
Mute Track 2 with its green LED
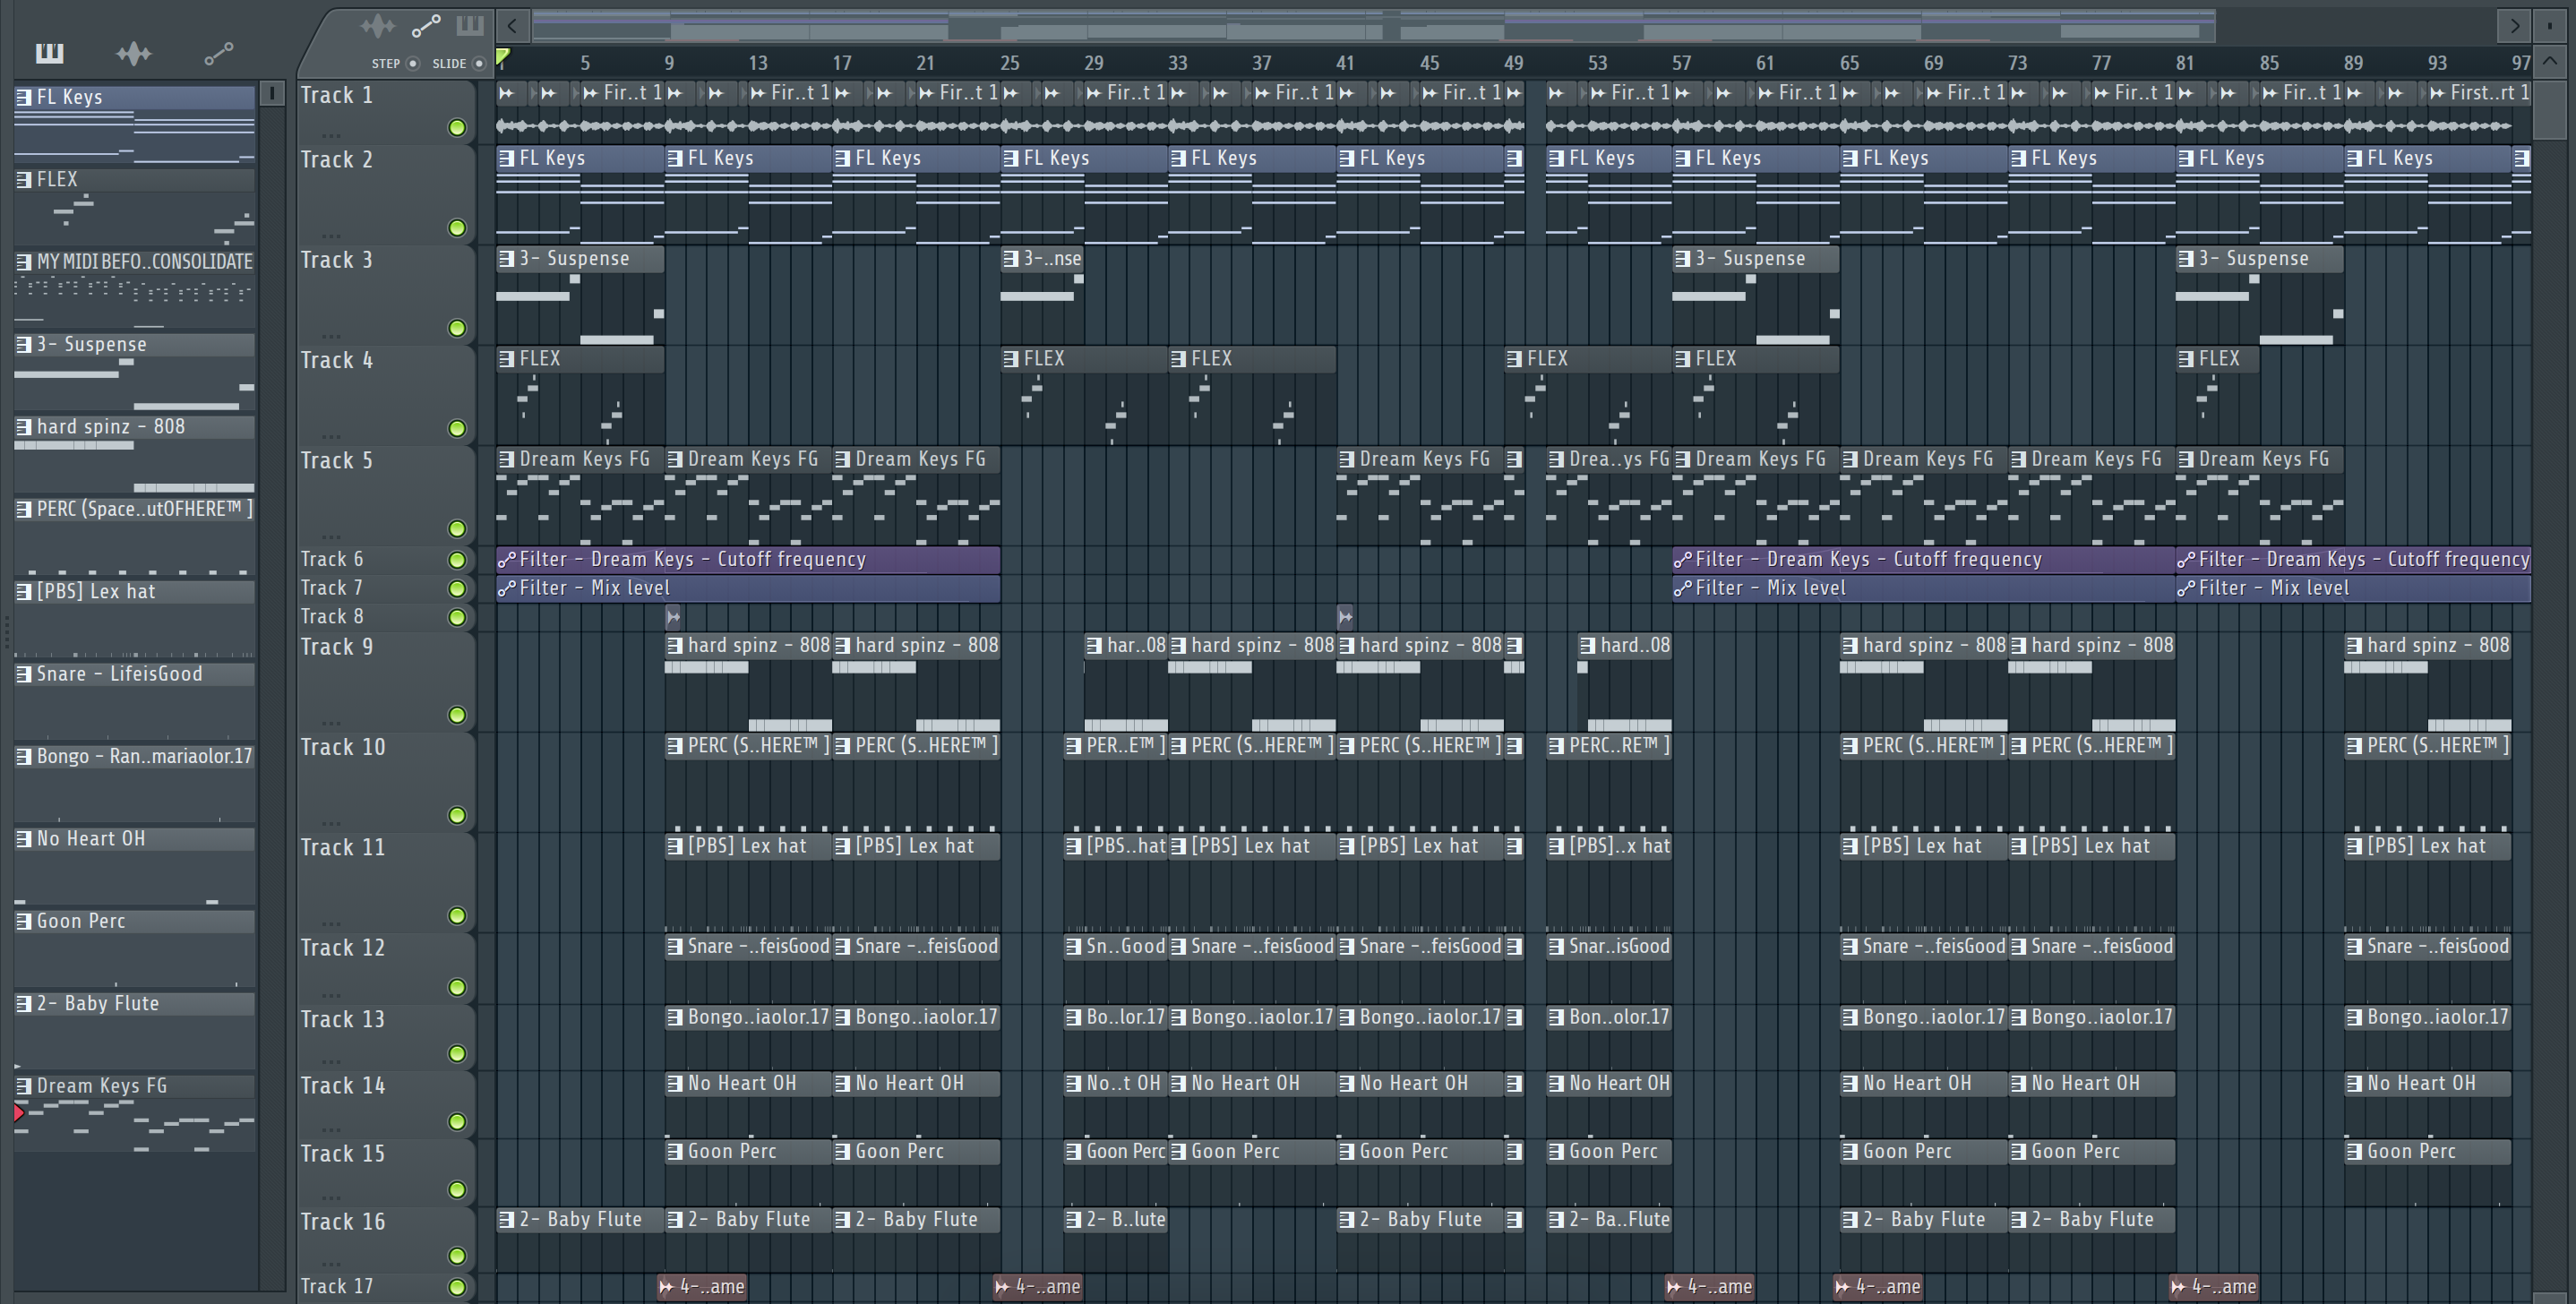coord(457,228)
